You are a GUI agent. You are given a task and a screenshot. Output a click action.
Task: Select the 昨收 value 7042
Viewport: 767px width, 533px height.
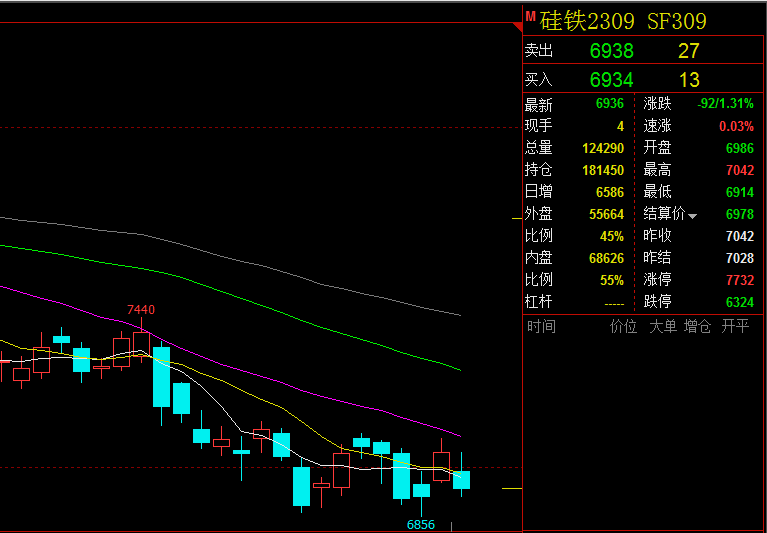pyautogui.click(x=740, y=236)
